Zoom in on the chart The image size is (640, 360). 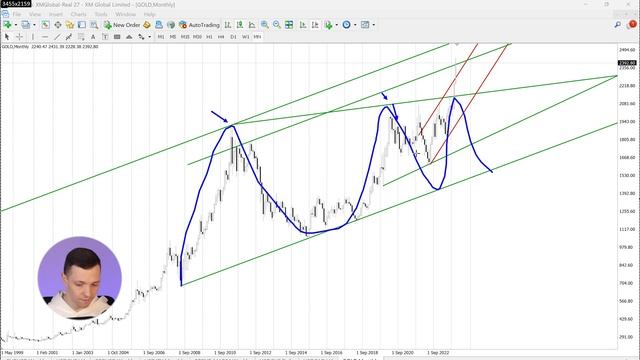pyautogui.click(x=264, y=25)
